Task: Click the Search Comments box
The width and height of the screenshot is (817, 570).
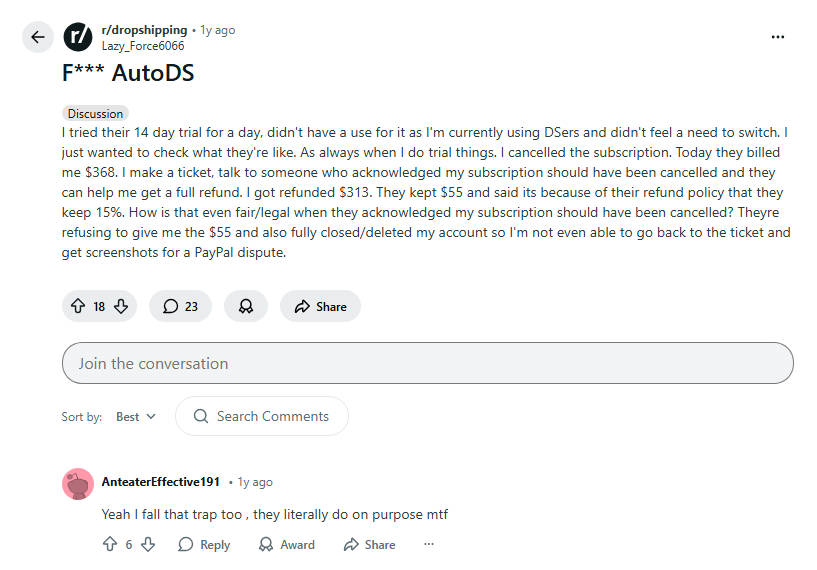Action: click(262, 416)
